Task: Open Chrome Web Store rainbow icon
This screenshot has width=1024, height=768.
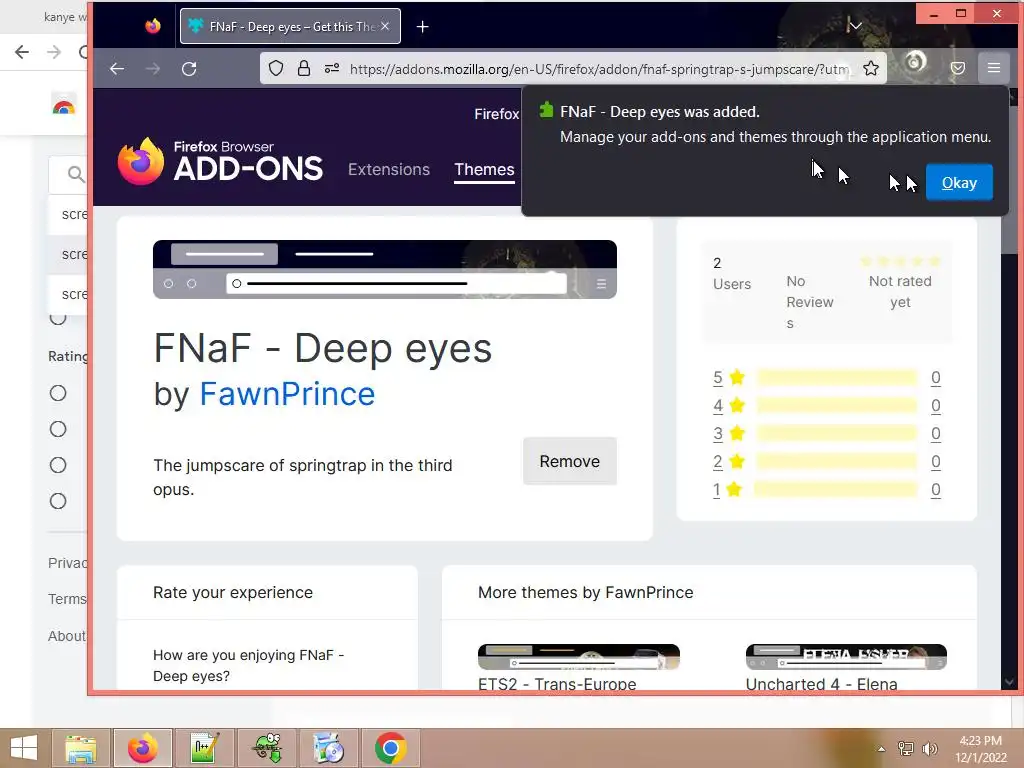Action: point(63,106)
